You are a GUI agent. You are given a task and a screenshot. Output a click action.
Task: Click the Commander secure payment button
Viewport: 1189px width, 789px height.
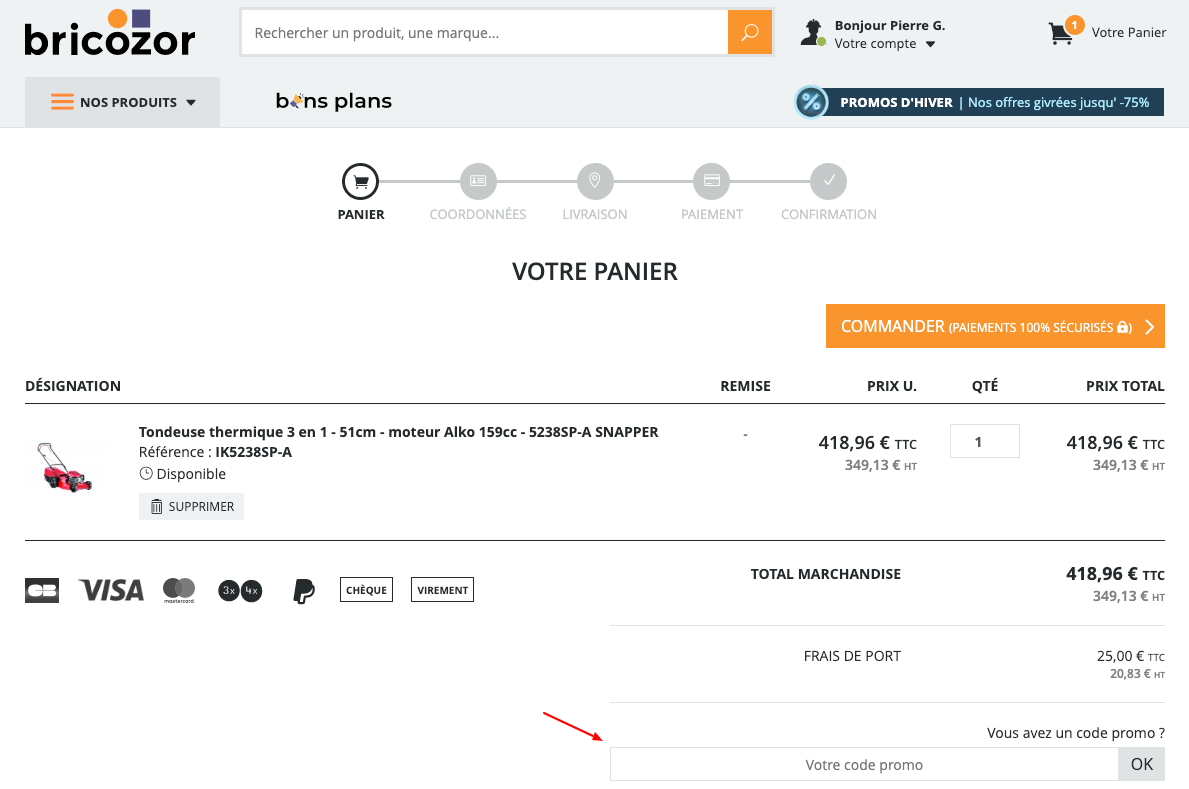tap(995, 326)
